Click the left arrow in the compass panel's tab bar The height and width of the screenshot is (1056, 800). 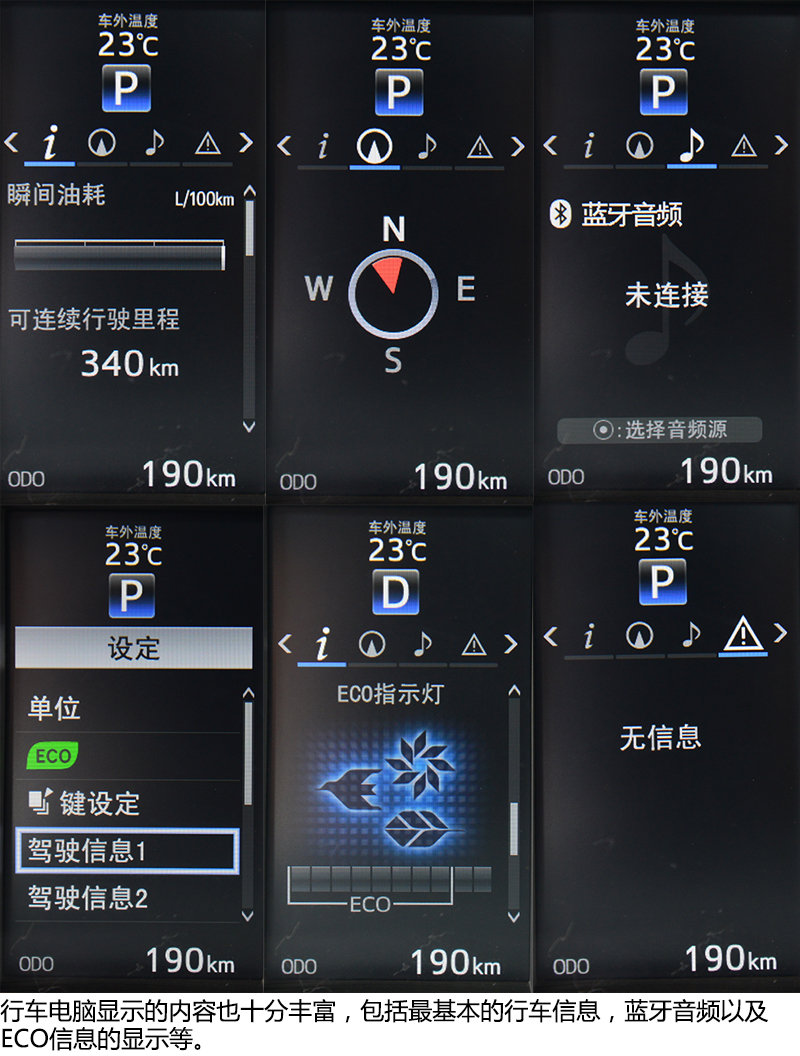[x=284, y=146]
